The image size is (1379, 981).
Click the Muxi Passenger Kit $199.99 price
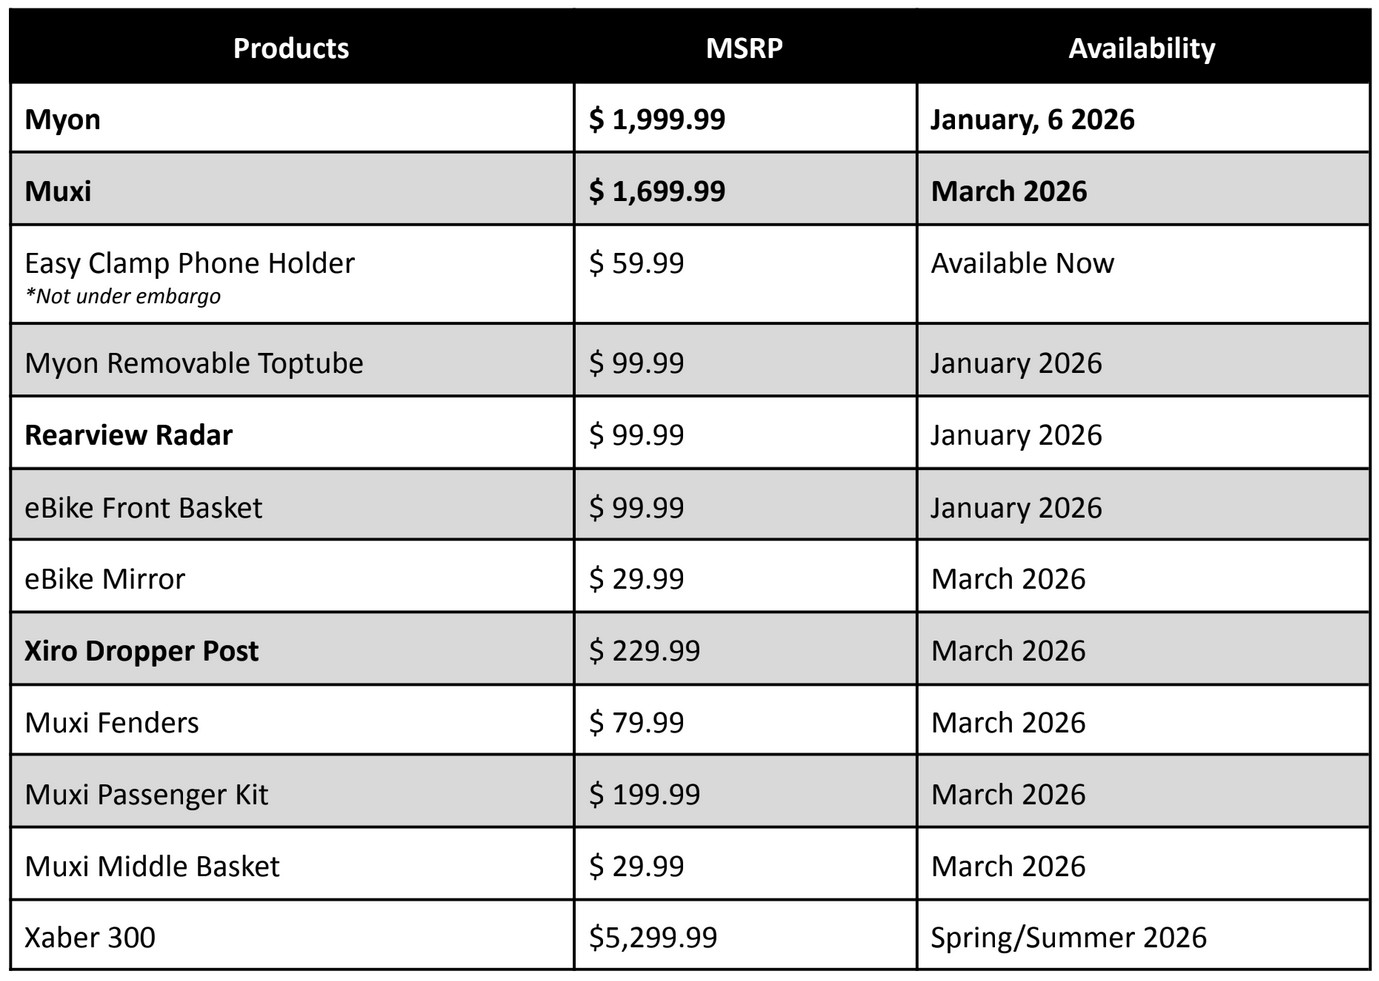point(644,794)
